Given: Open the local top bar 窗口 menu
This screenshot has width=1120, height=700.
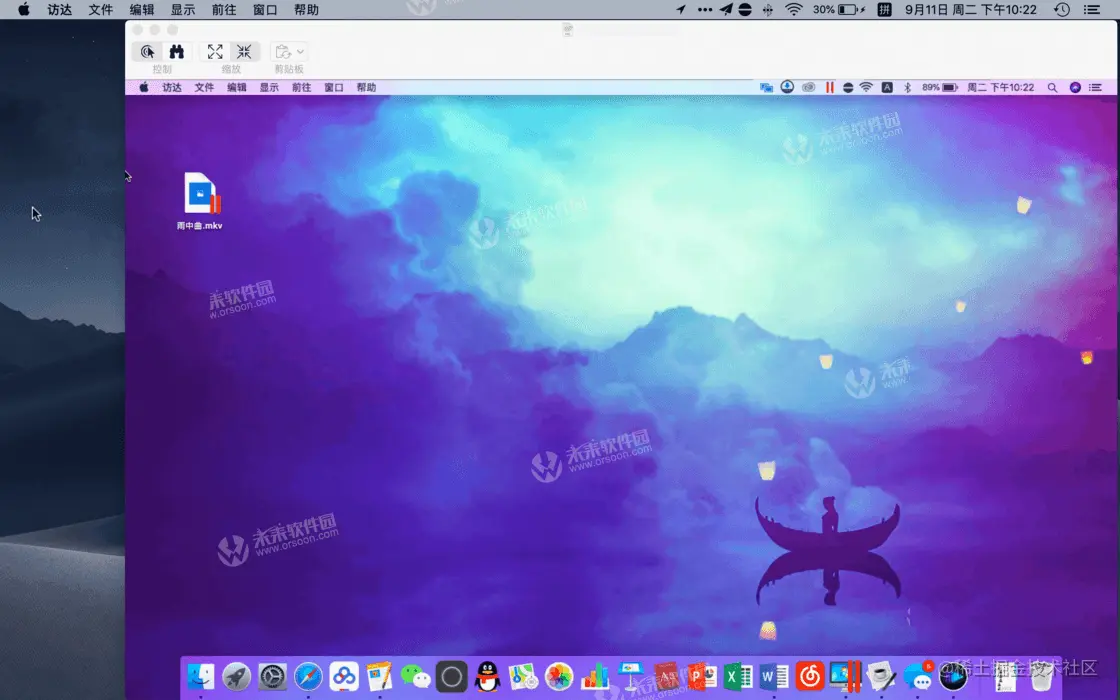Looking at the screenshot, I should (265, 9).
